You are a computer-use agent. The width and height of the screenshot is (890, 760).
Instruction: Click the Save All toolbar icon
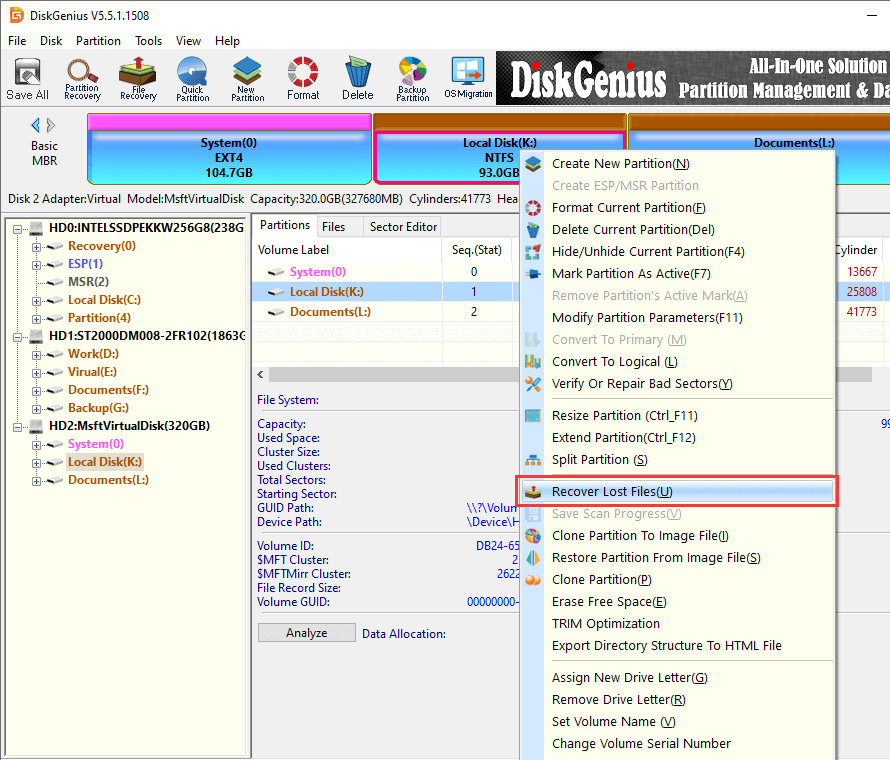[x=27, y=78]
